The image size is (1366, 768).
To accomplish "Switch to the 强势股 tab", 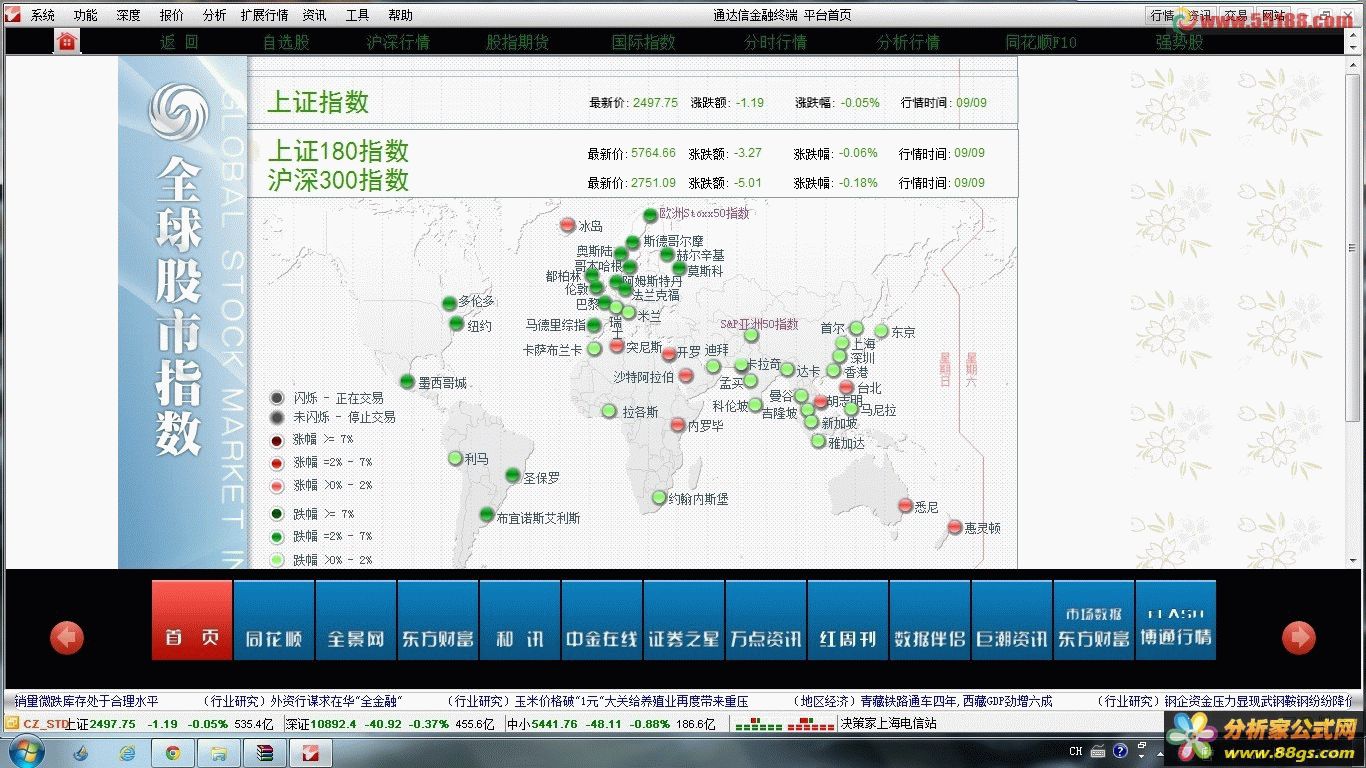I will click(1179, 42).
